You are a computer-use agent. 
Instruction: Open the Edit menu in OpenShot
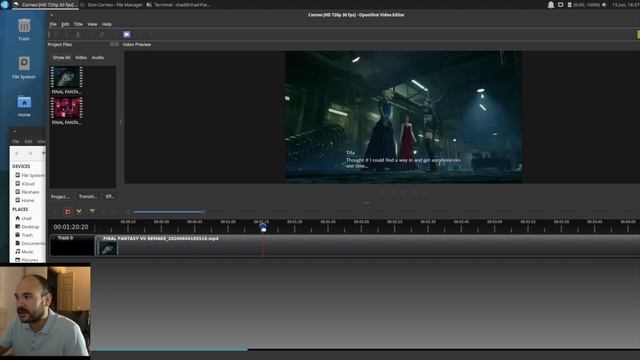point(65,24)
